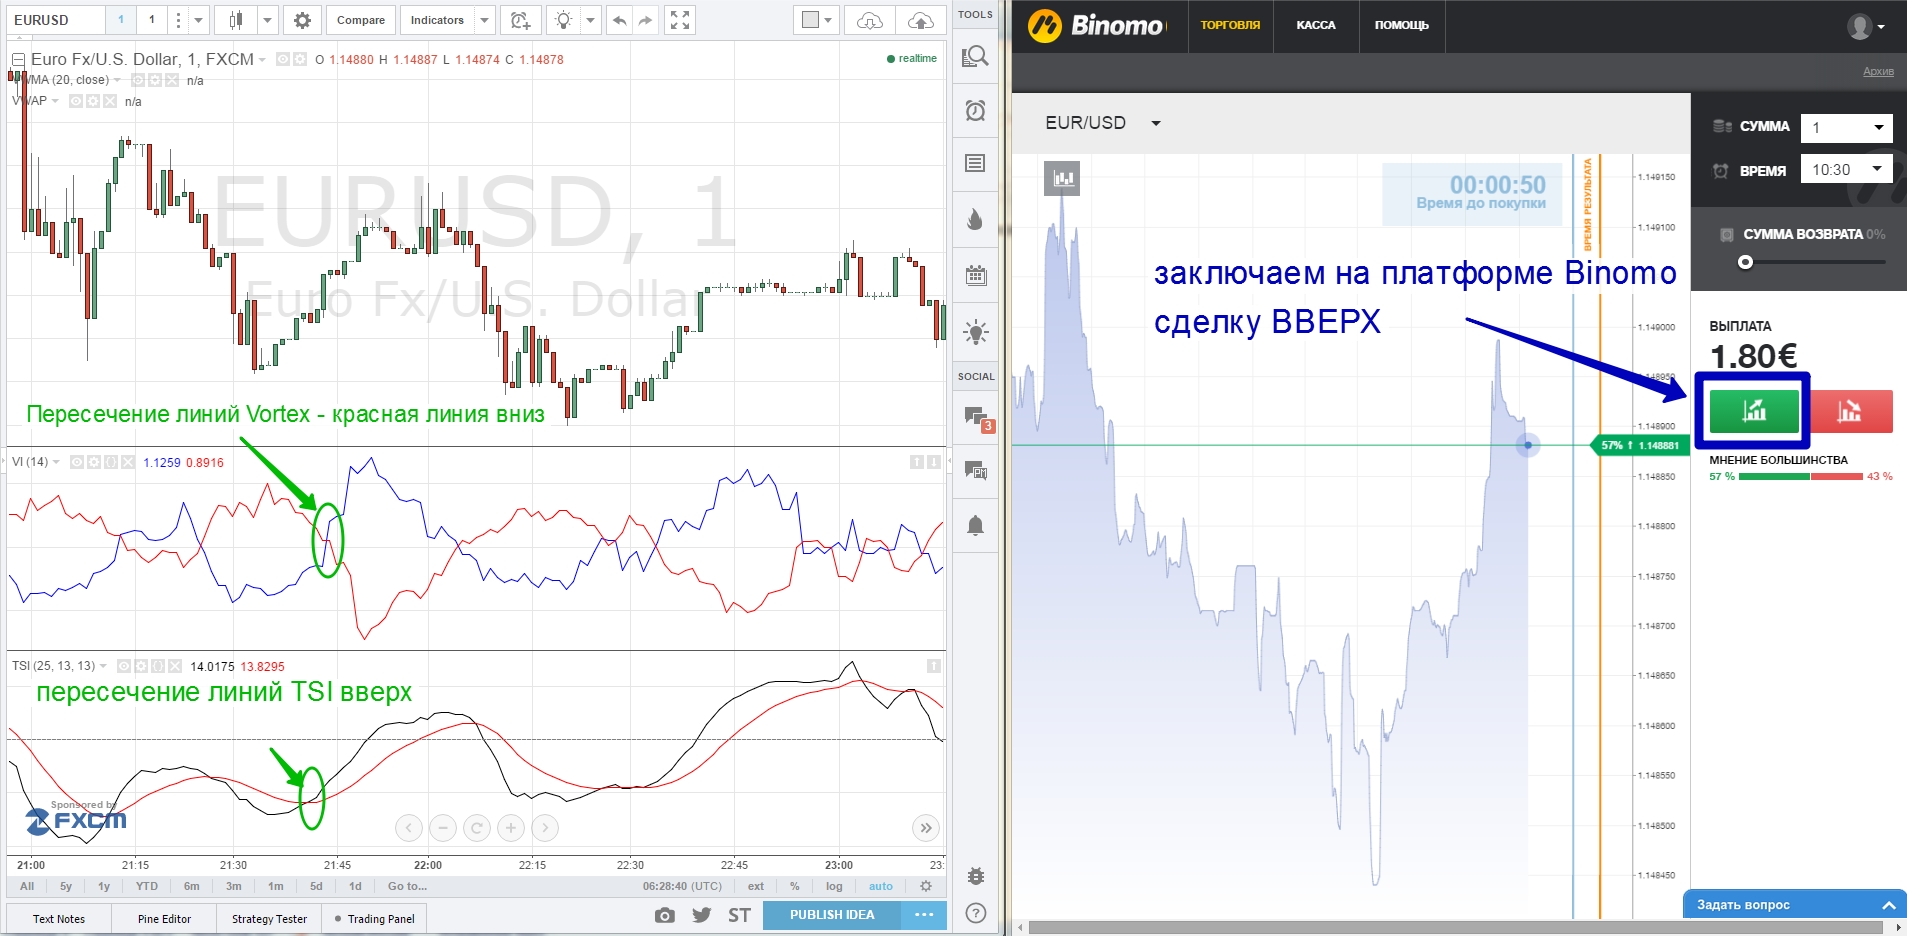
Task: Open Trading Panel tab
Action: 375,919
